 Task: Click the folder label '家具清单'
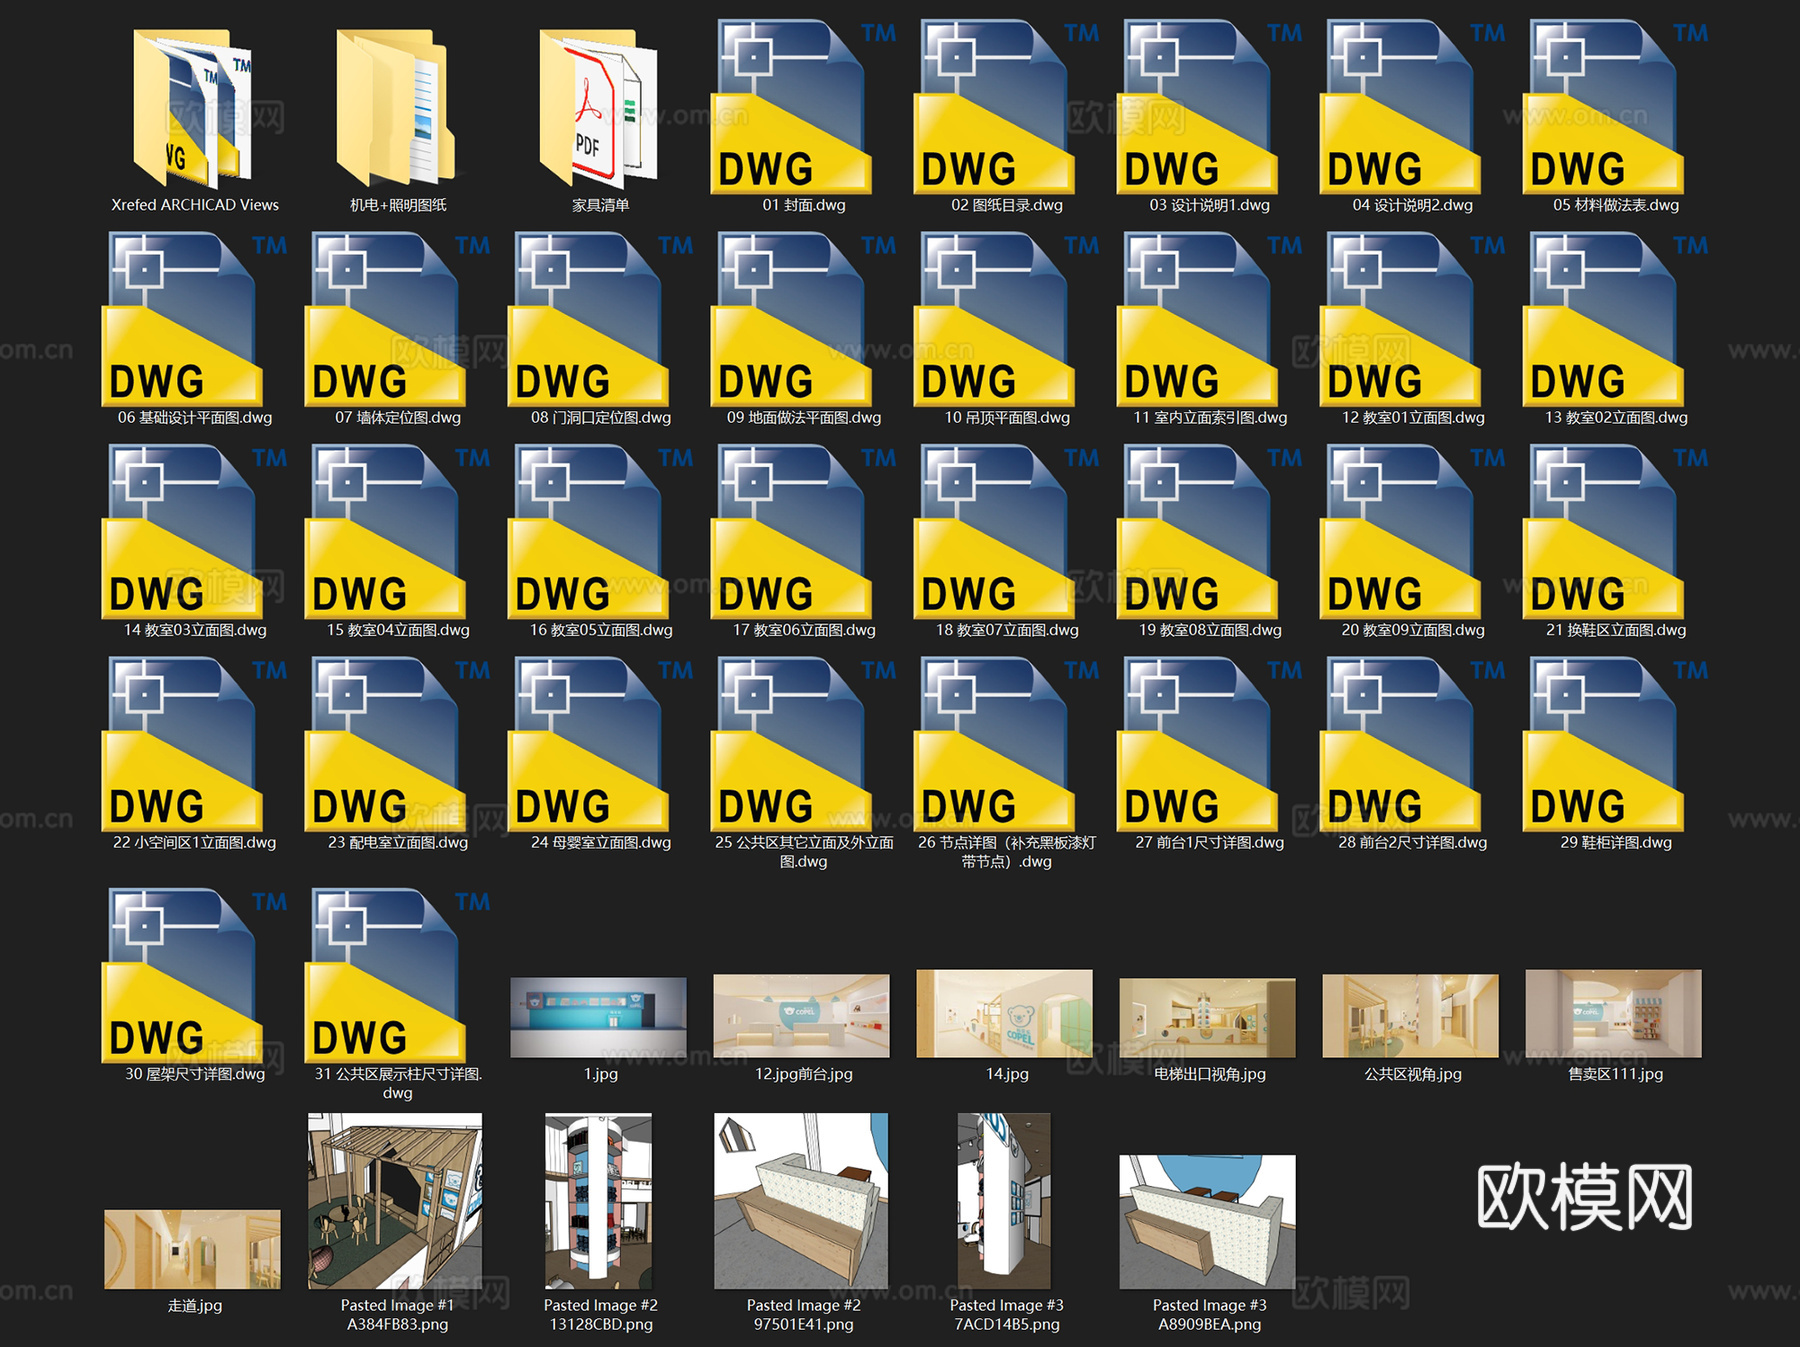click(601, 205)
